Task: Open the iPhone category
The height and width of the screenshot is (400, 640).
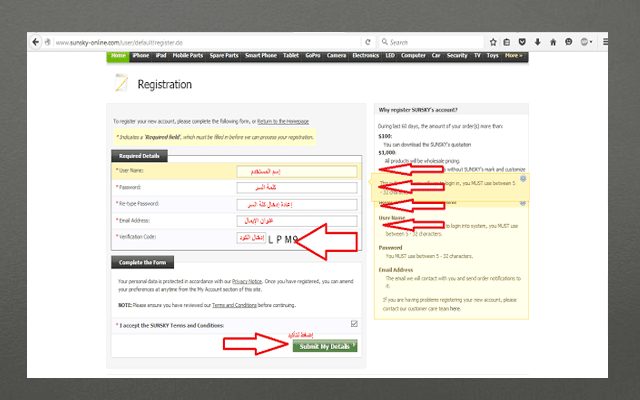Action: 141,56
